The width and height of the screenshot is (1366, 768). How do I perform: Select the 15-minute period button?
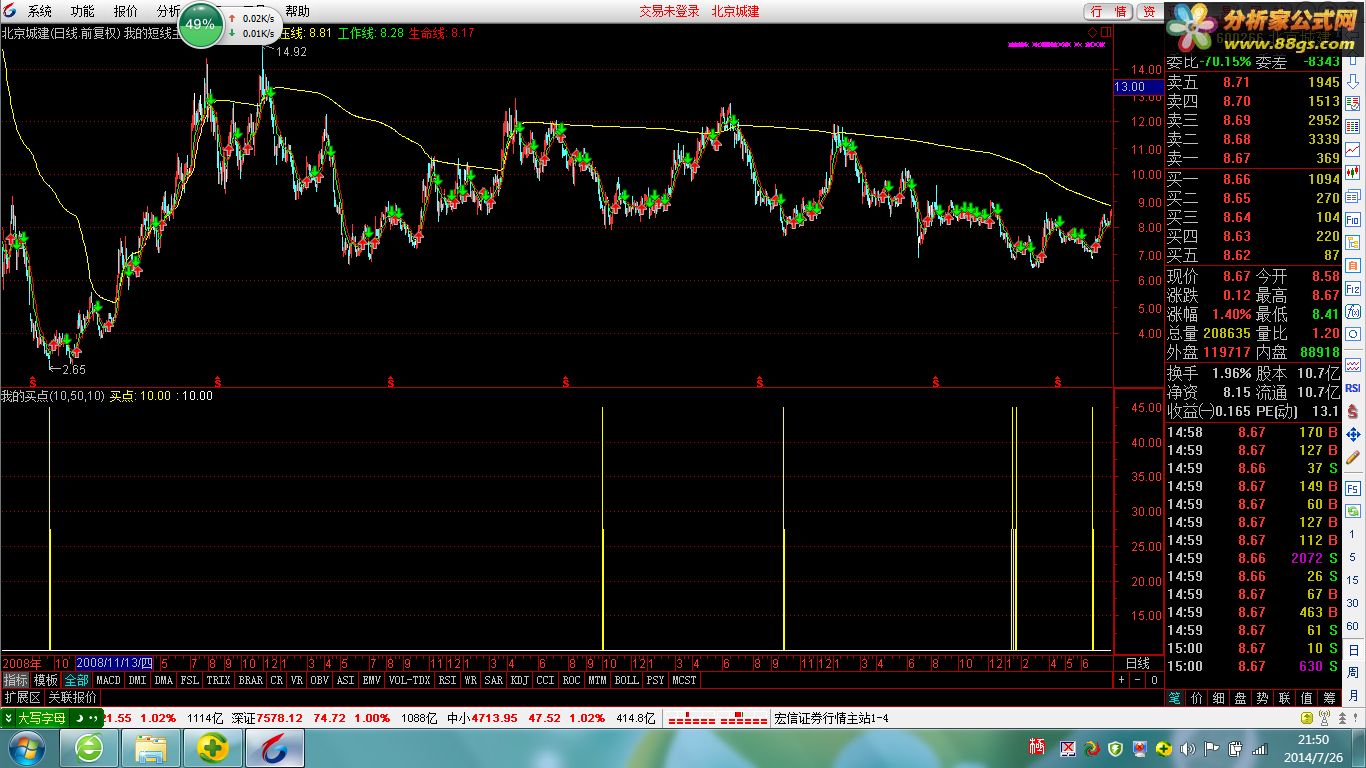pyautogui.click(x=1353, y=580)
